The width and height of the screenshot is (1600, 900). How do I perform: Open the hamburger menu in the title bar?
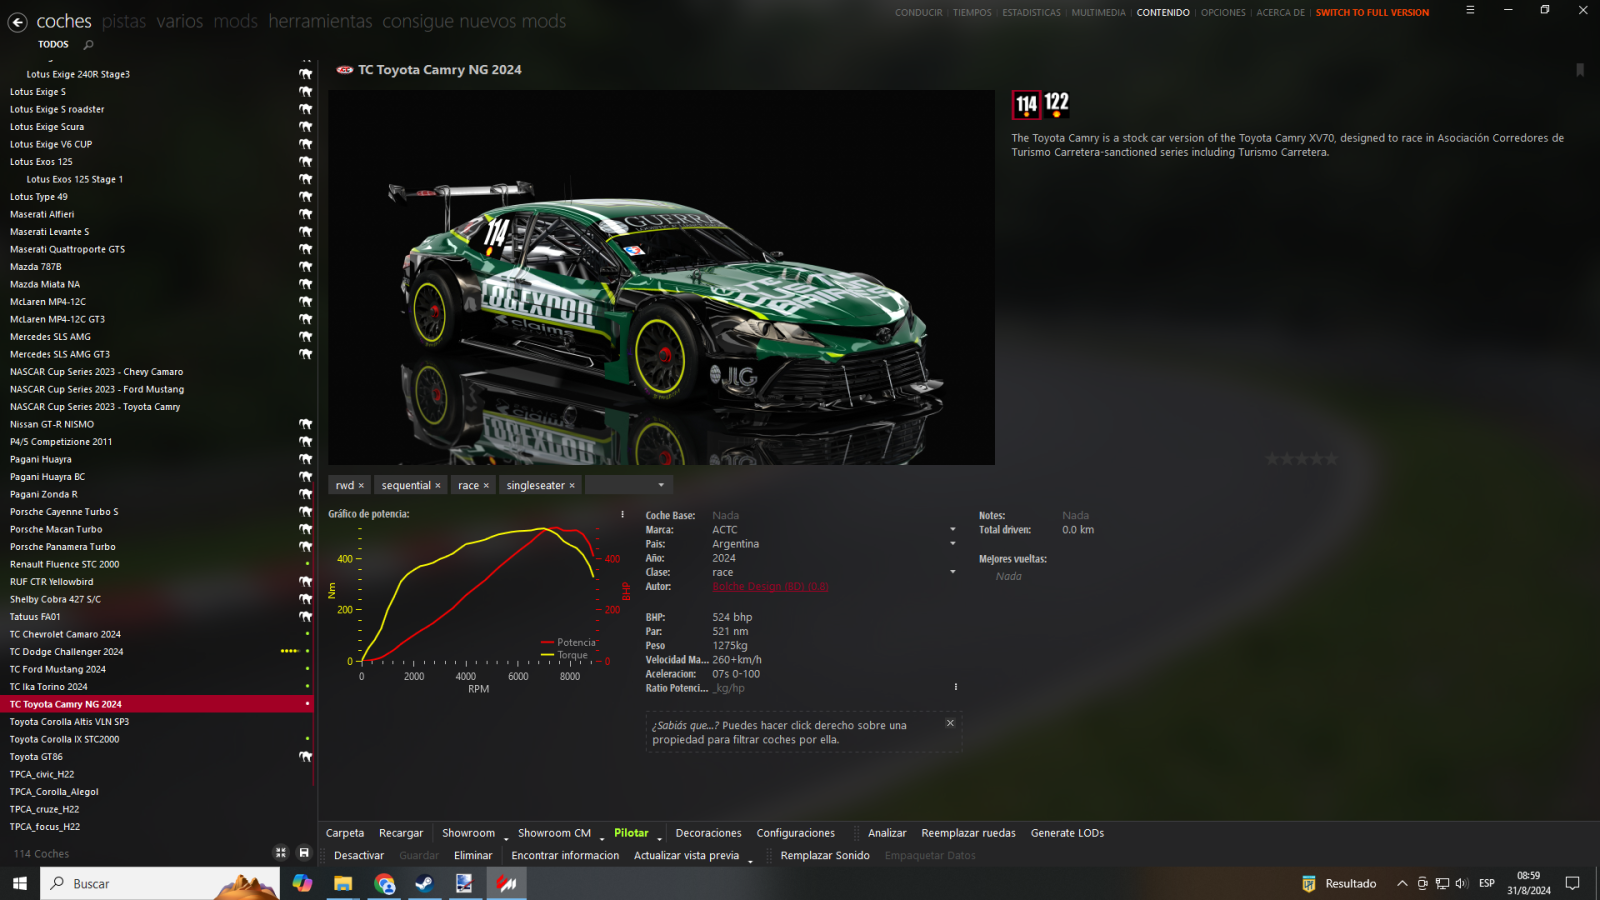click(x=1470, y=10)
